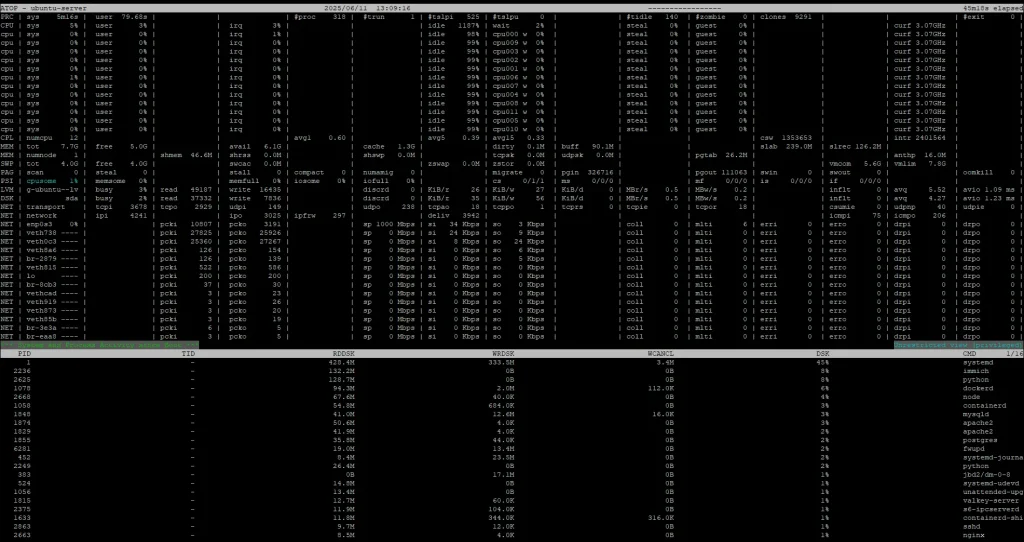The height and width of the screenshot is (542, 1024).
Task: Click the #zombie 0 counter
Action: tap(721, 17)
